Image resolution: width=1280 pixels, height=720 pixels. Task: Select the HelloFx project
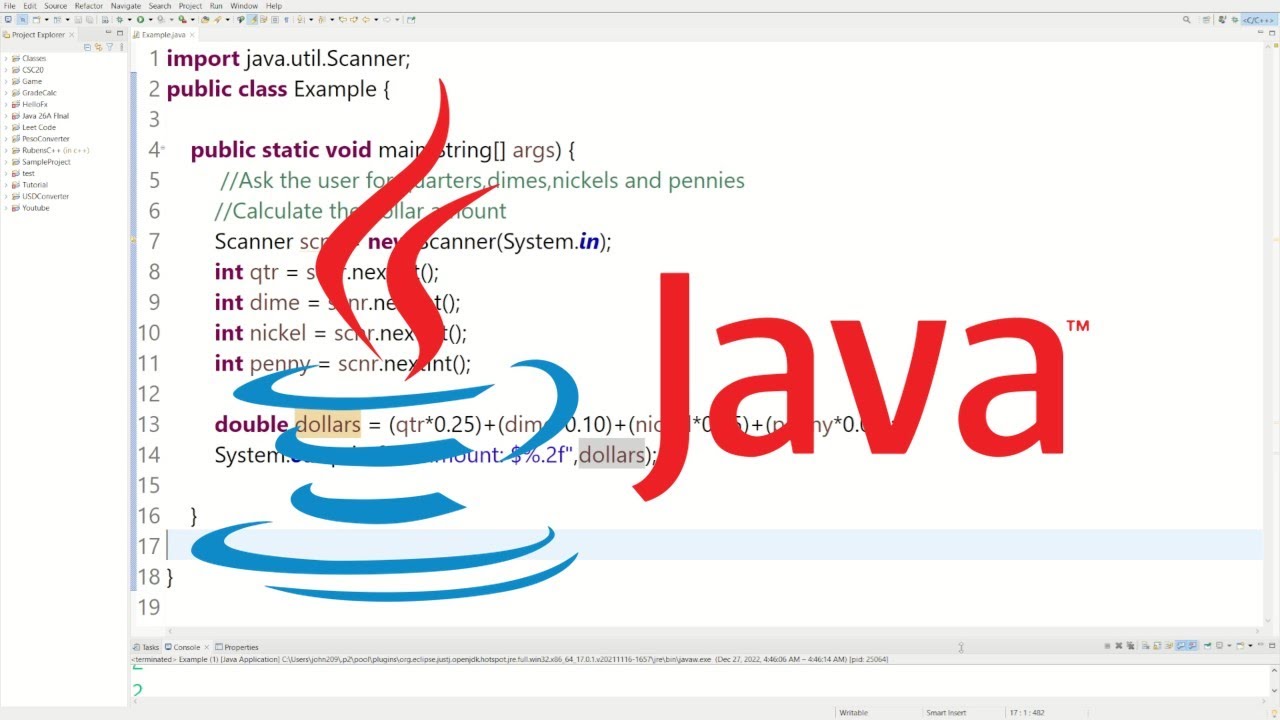35,104
